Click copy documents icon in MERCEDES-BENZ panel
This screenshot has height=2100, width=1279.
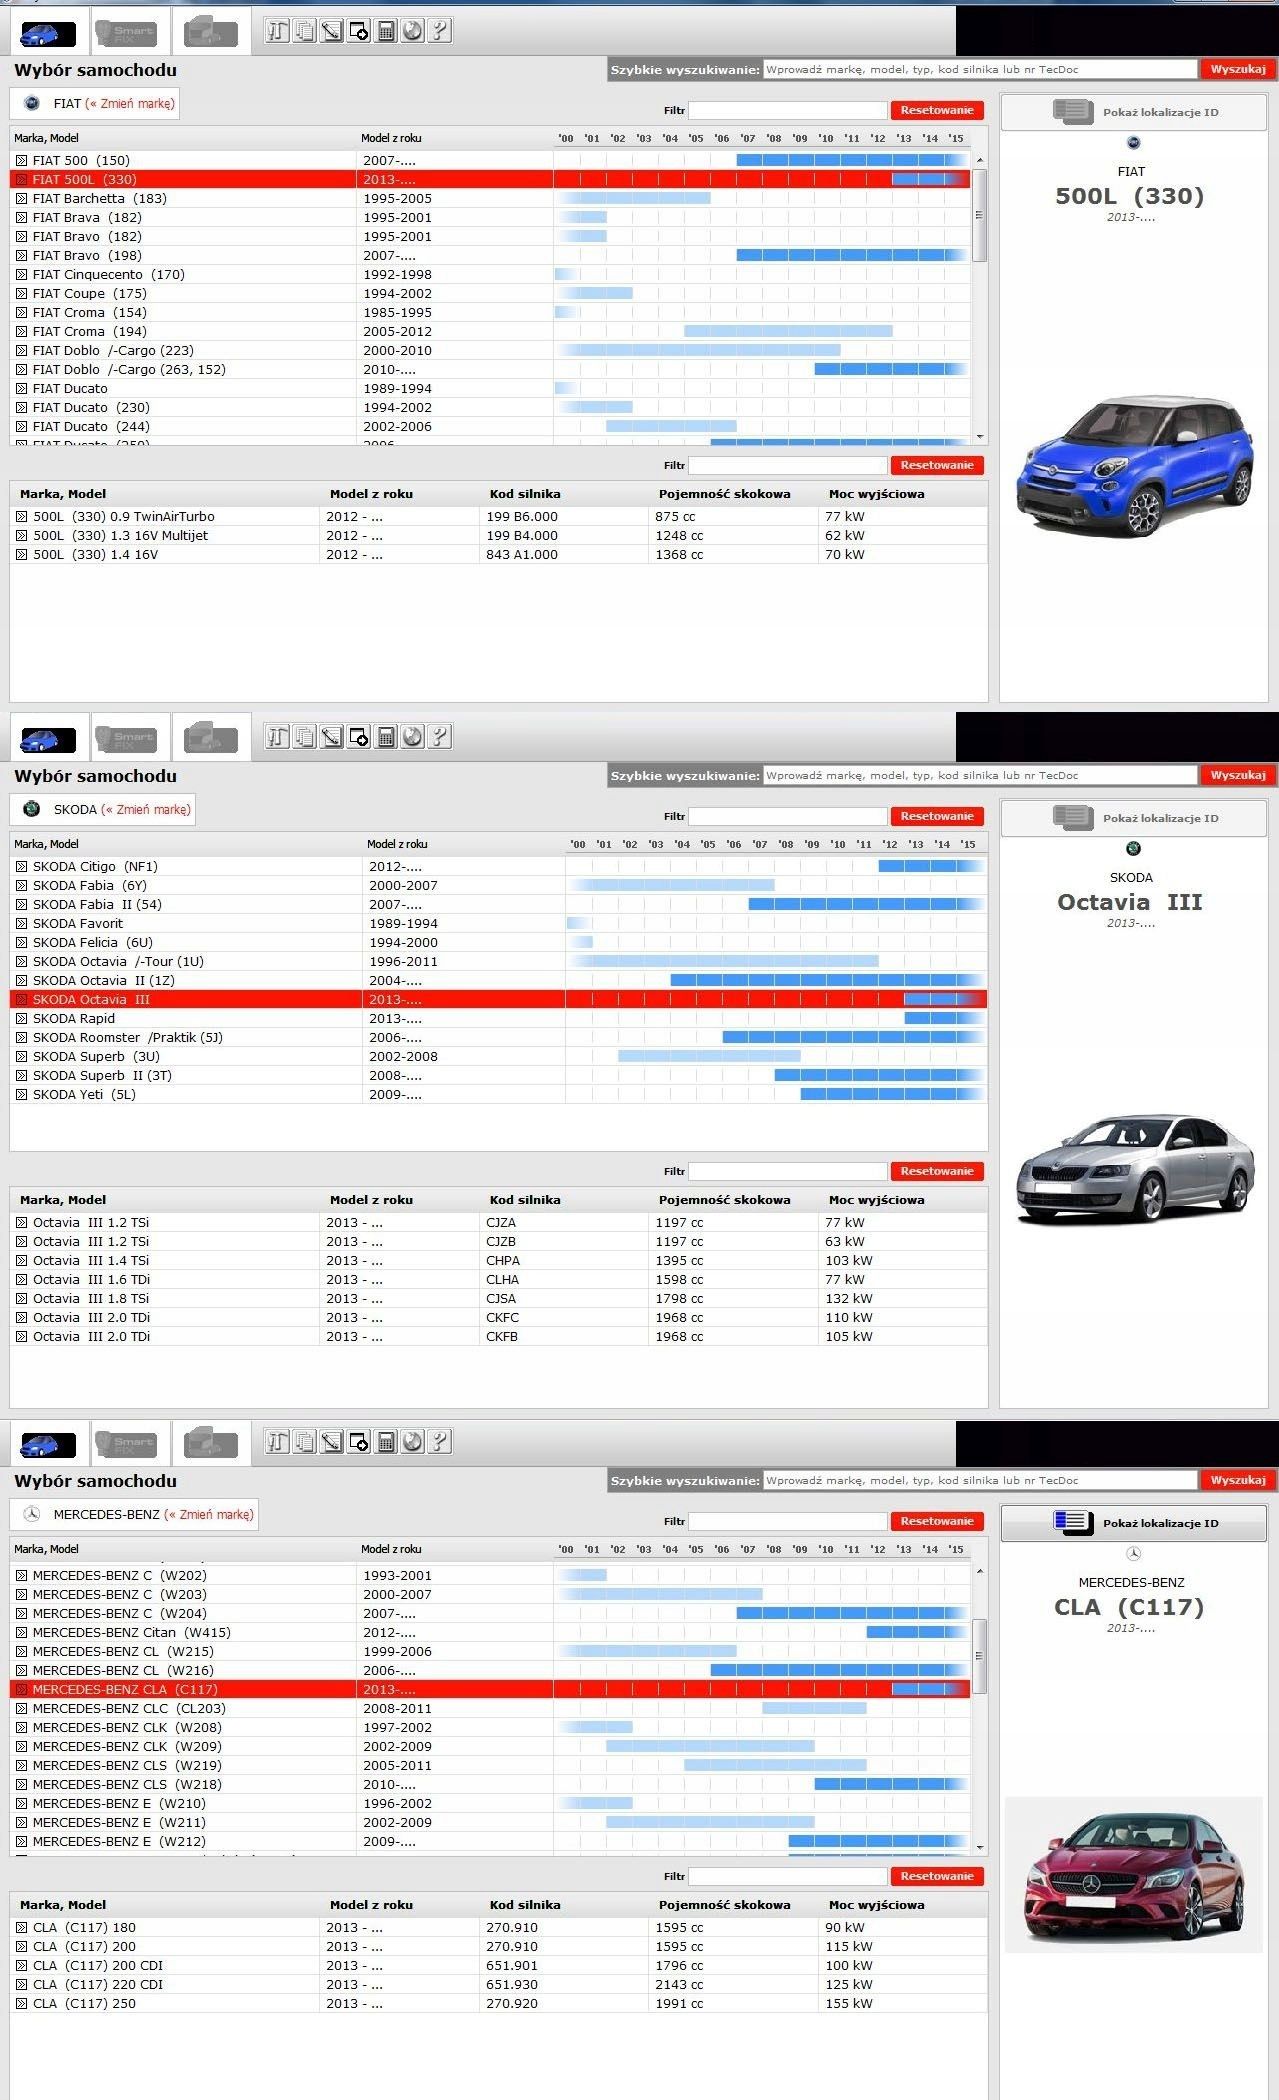click(305, 1442)
